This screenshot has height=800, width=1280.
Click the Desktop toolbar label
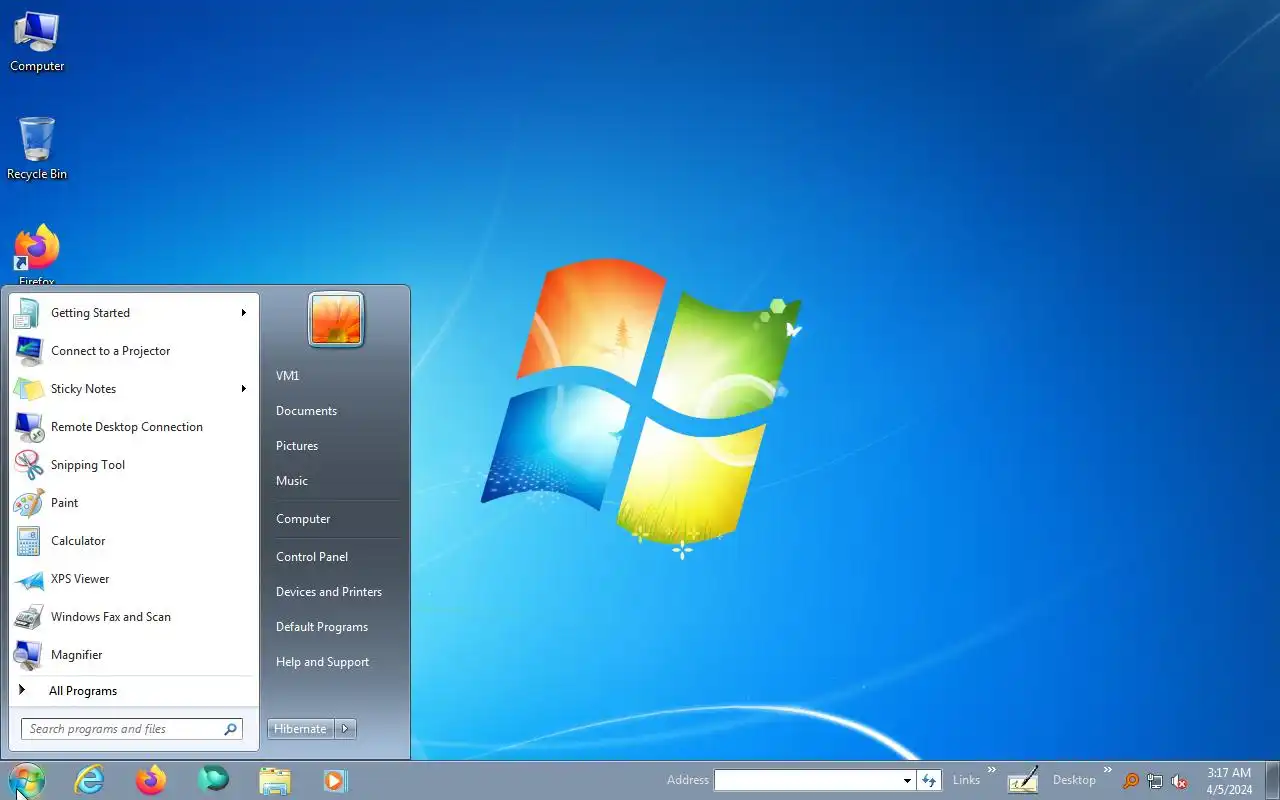tap(1074, 780)
